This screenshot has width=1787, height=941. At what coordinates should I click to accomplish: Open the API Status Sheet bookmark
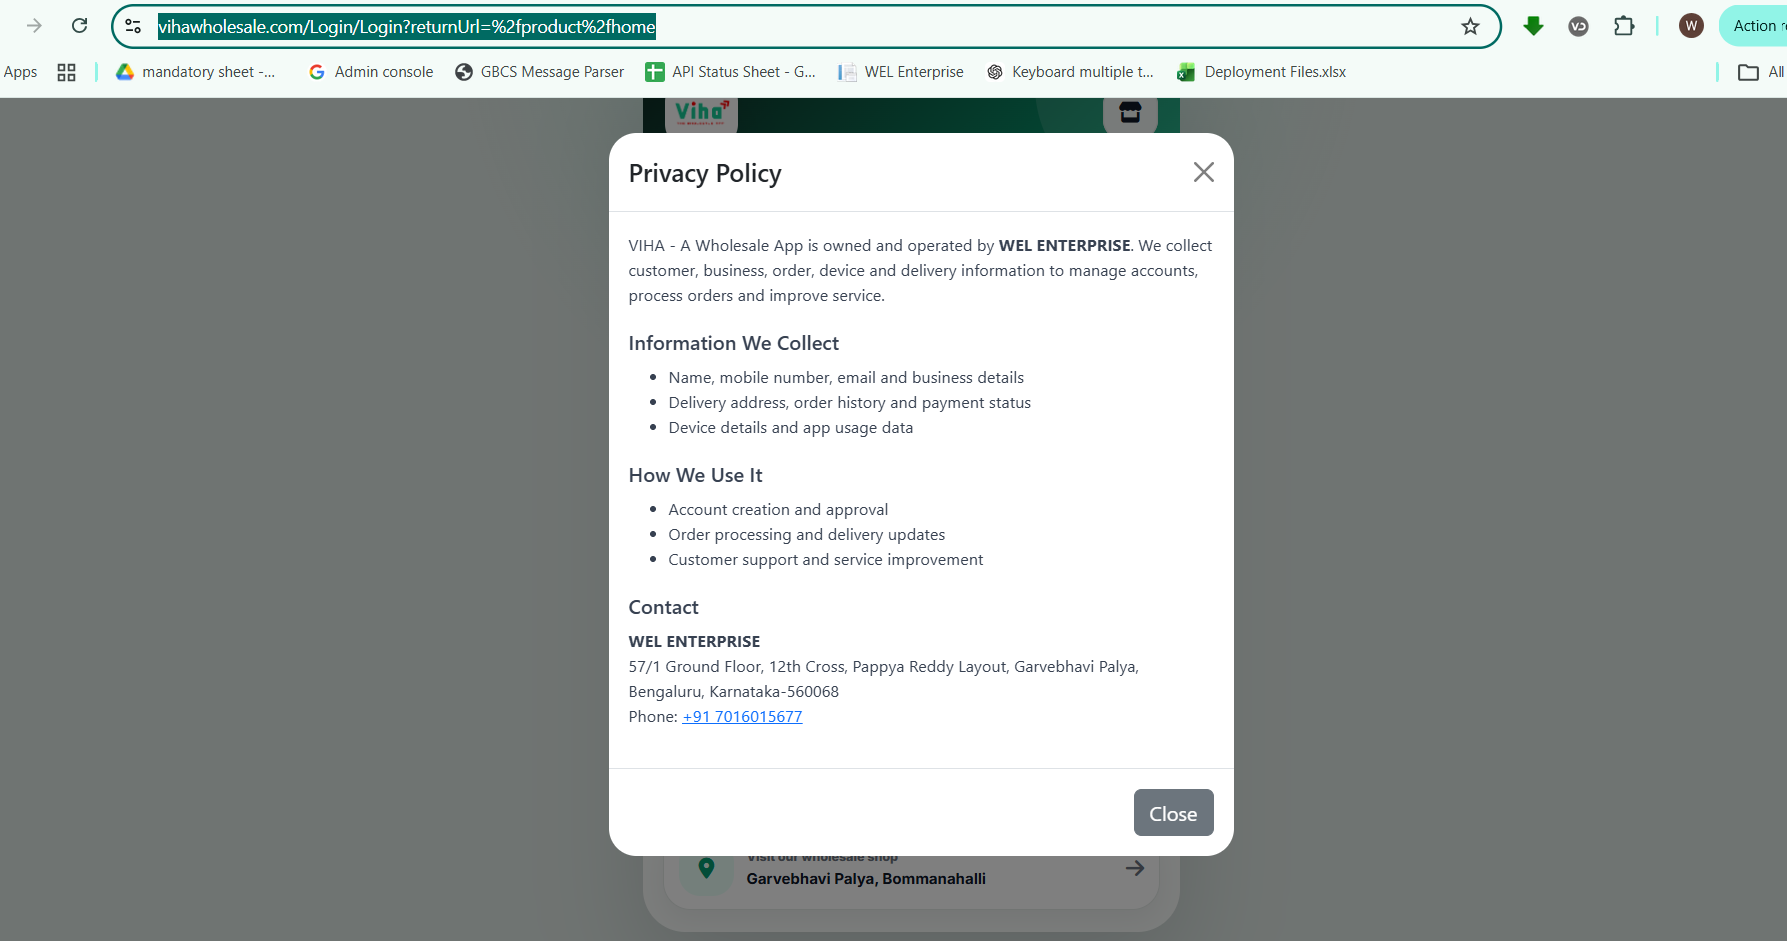(x=731, y=72)
